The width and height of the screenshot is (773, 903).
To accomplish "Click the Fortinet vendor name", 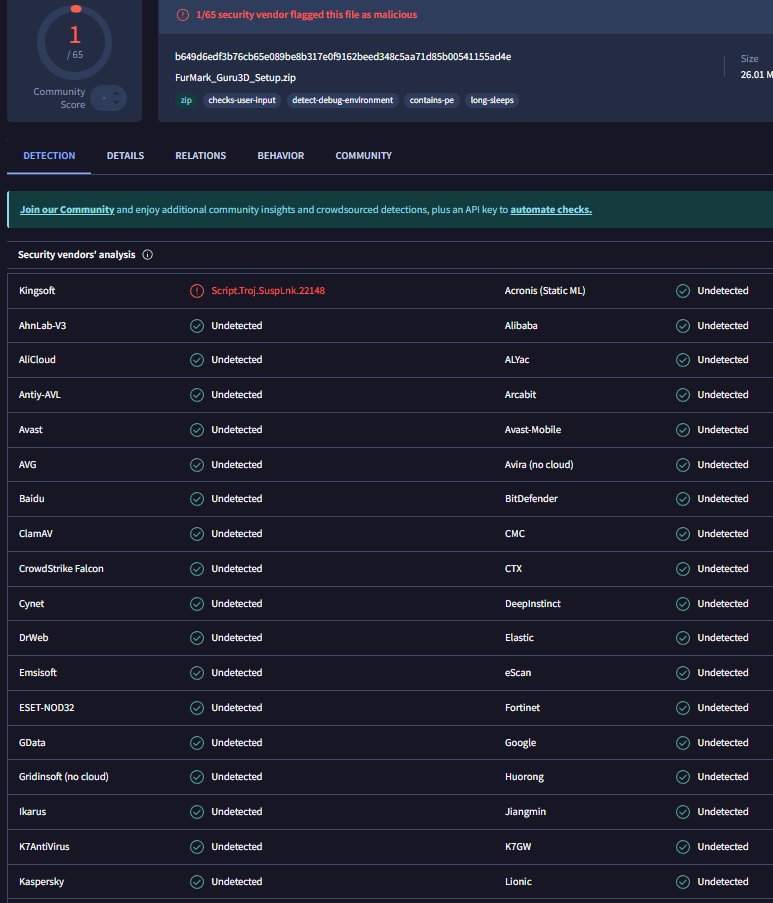I will coord(522,708).
